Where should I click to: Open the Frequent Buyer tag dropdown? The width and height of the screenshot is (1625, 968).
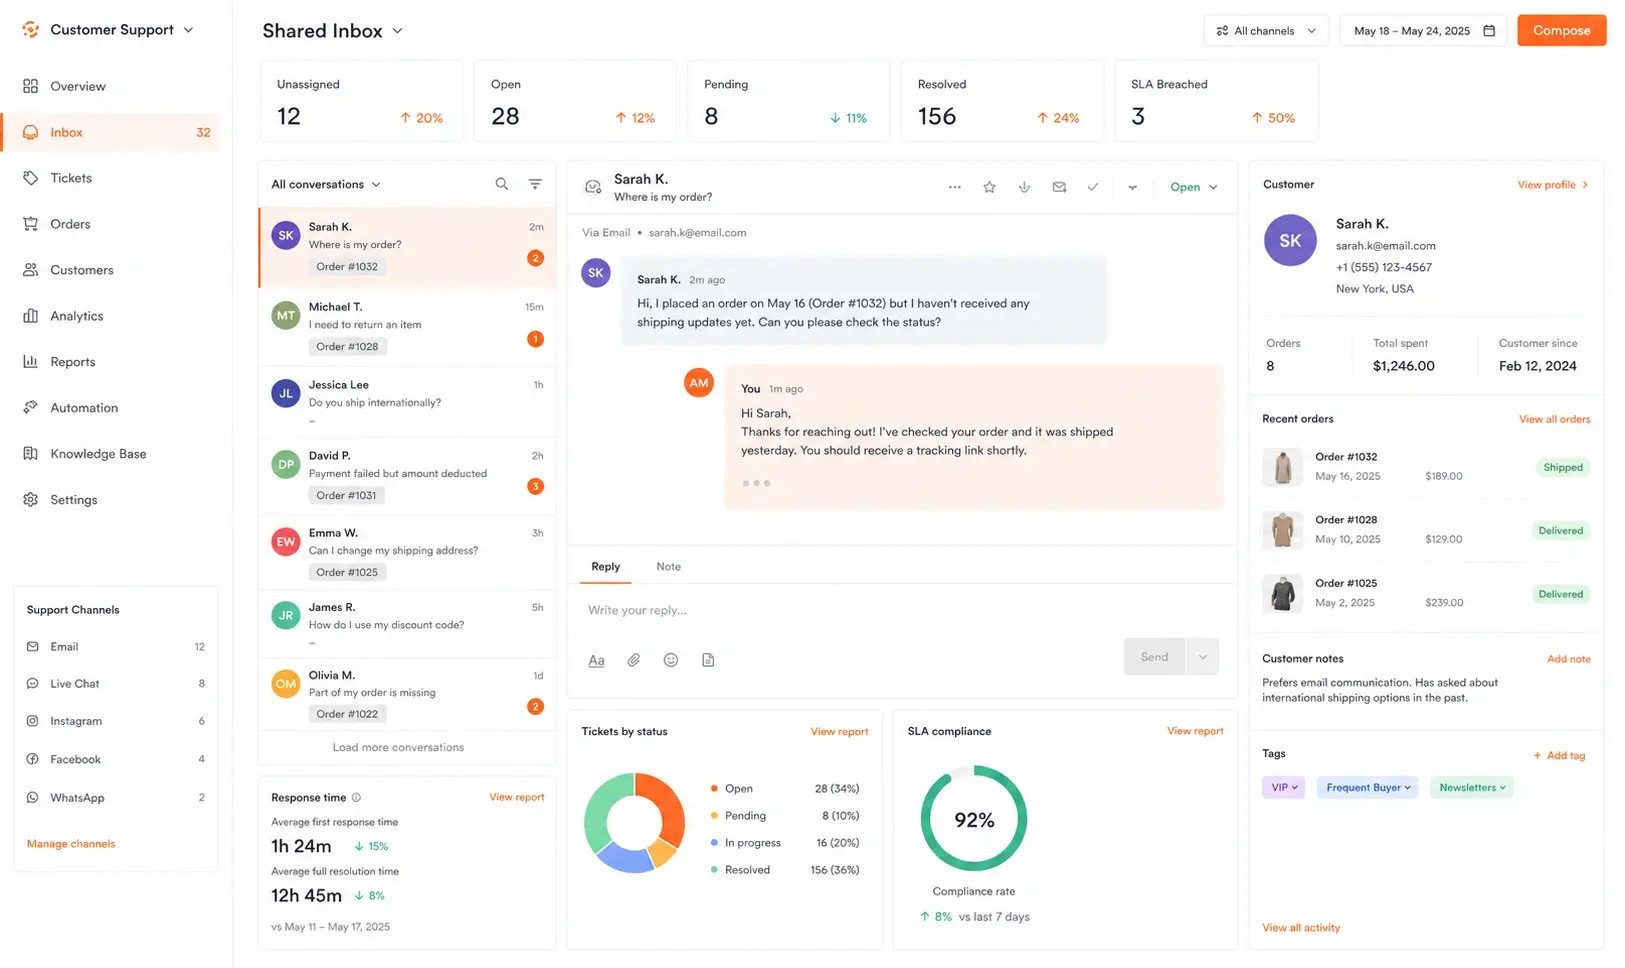pos(1367,788)
